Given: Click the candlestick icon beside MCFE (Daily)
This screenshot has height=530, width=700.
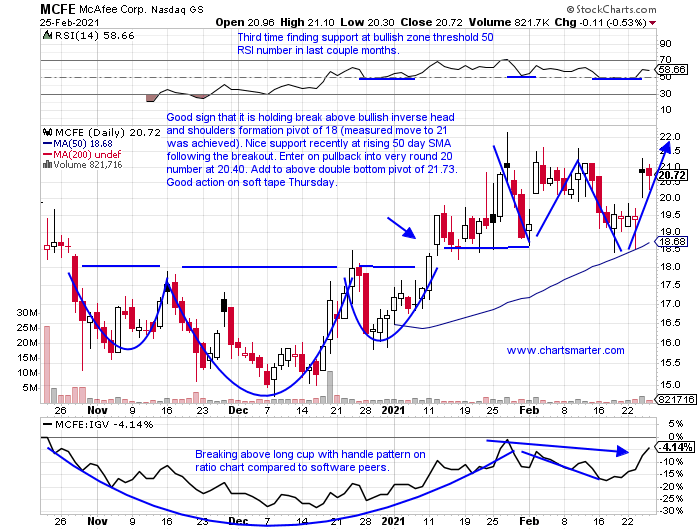Looking at the screenshot, I should point(47,133).
